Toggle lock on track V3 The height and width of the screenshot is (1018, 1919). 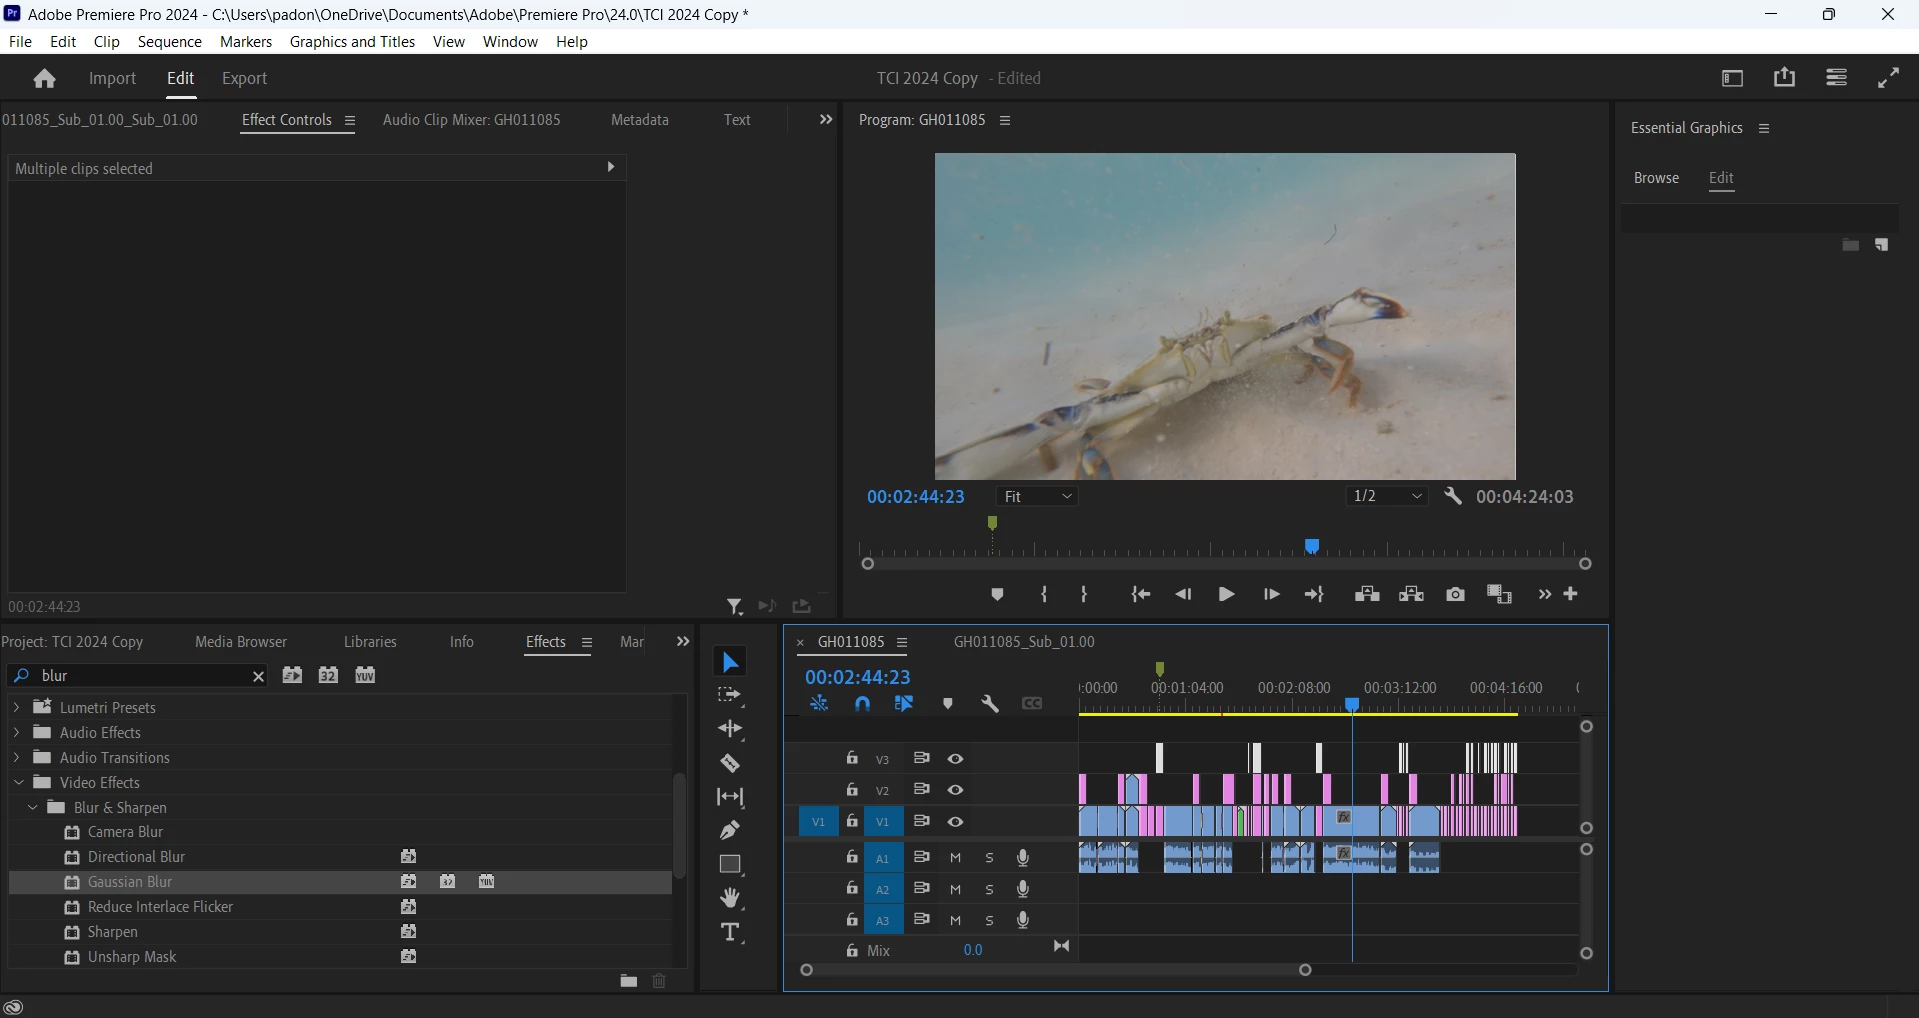[x=852, y=759]
